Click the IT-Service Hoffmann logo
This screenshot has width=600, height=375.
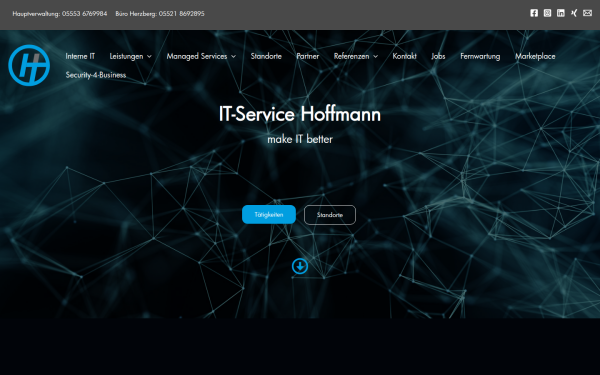coord(29,65)
